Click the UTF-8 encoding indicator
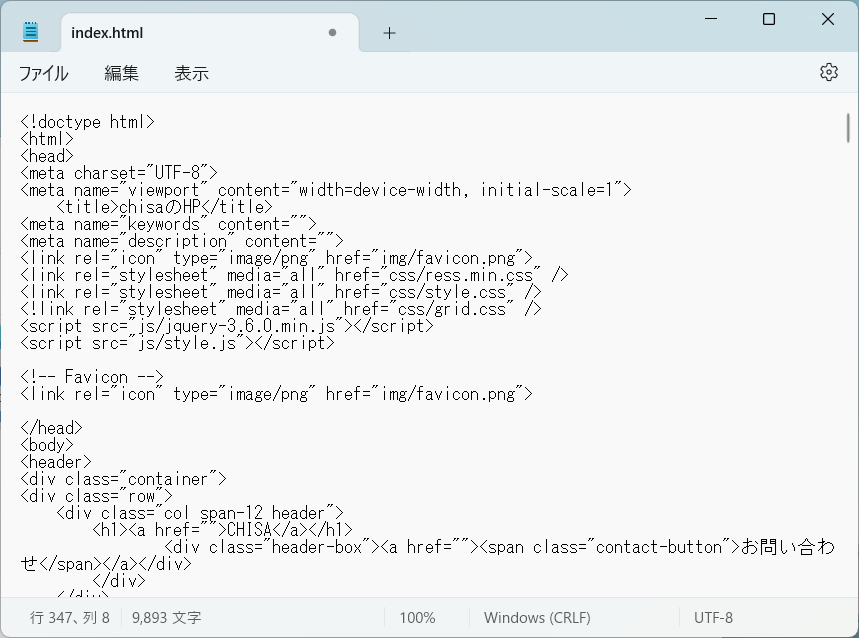 click(713, 618)
